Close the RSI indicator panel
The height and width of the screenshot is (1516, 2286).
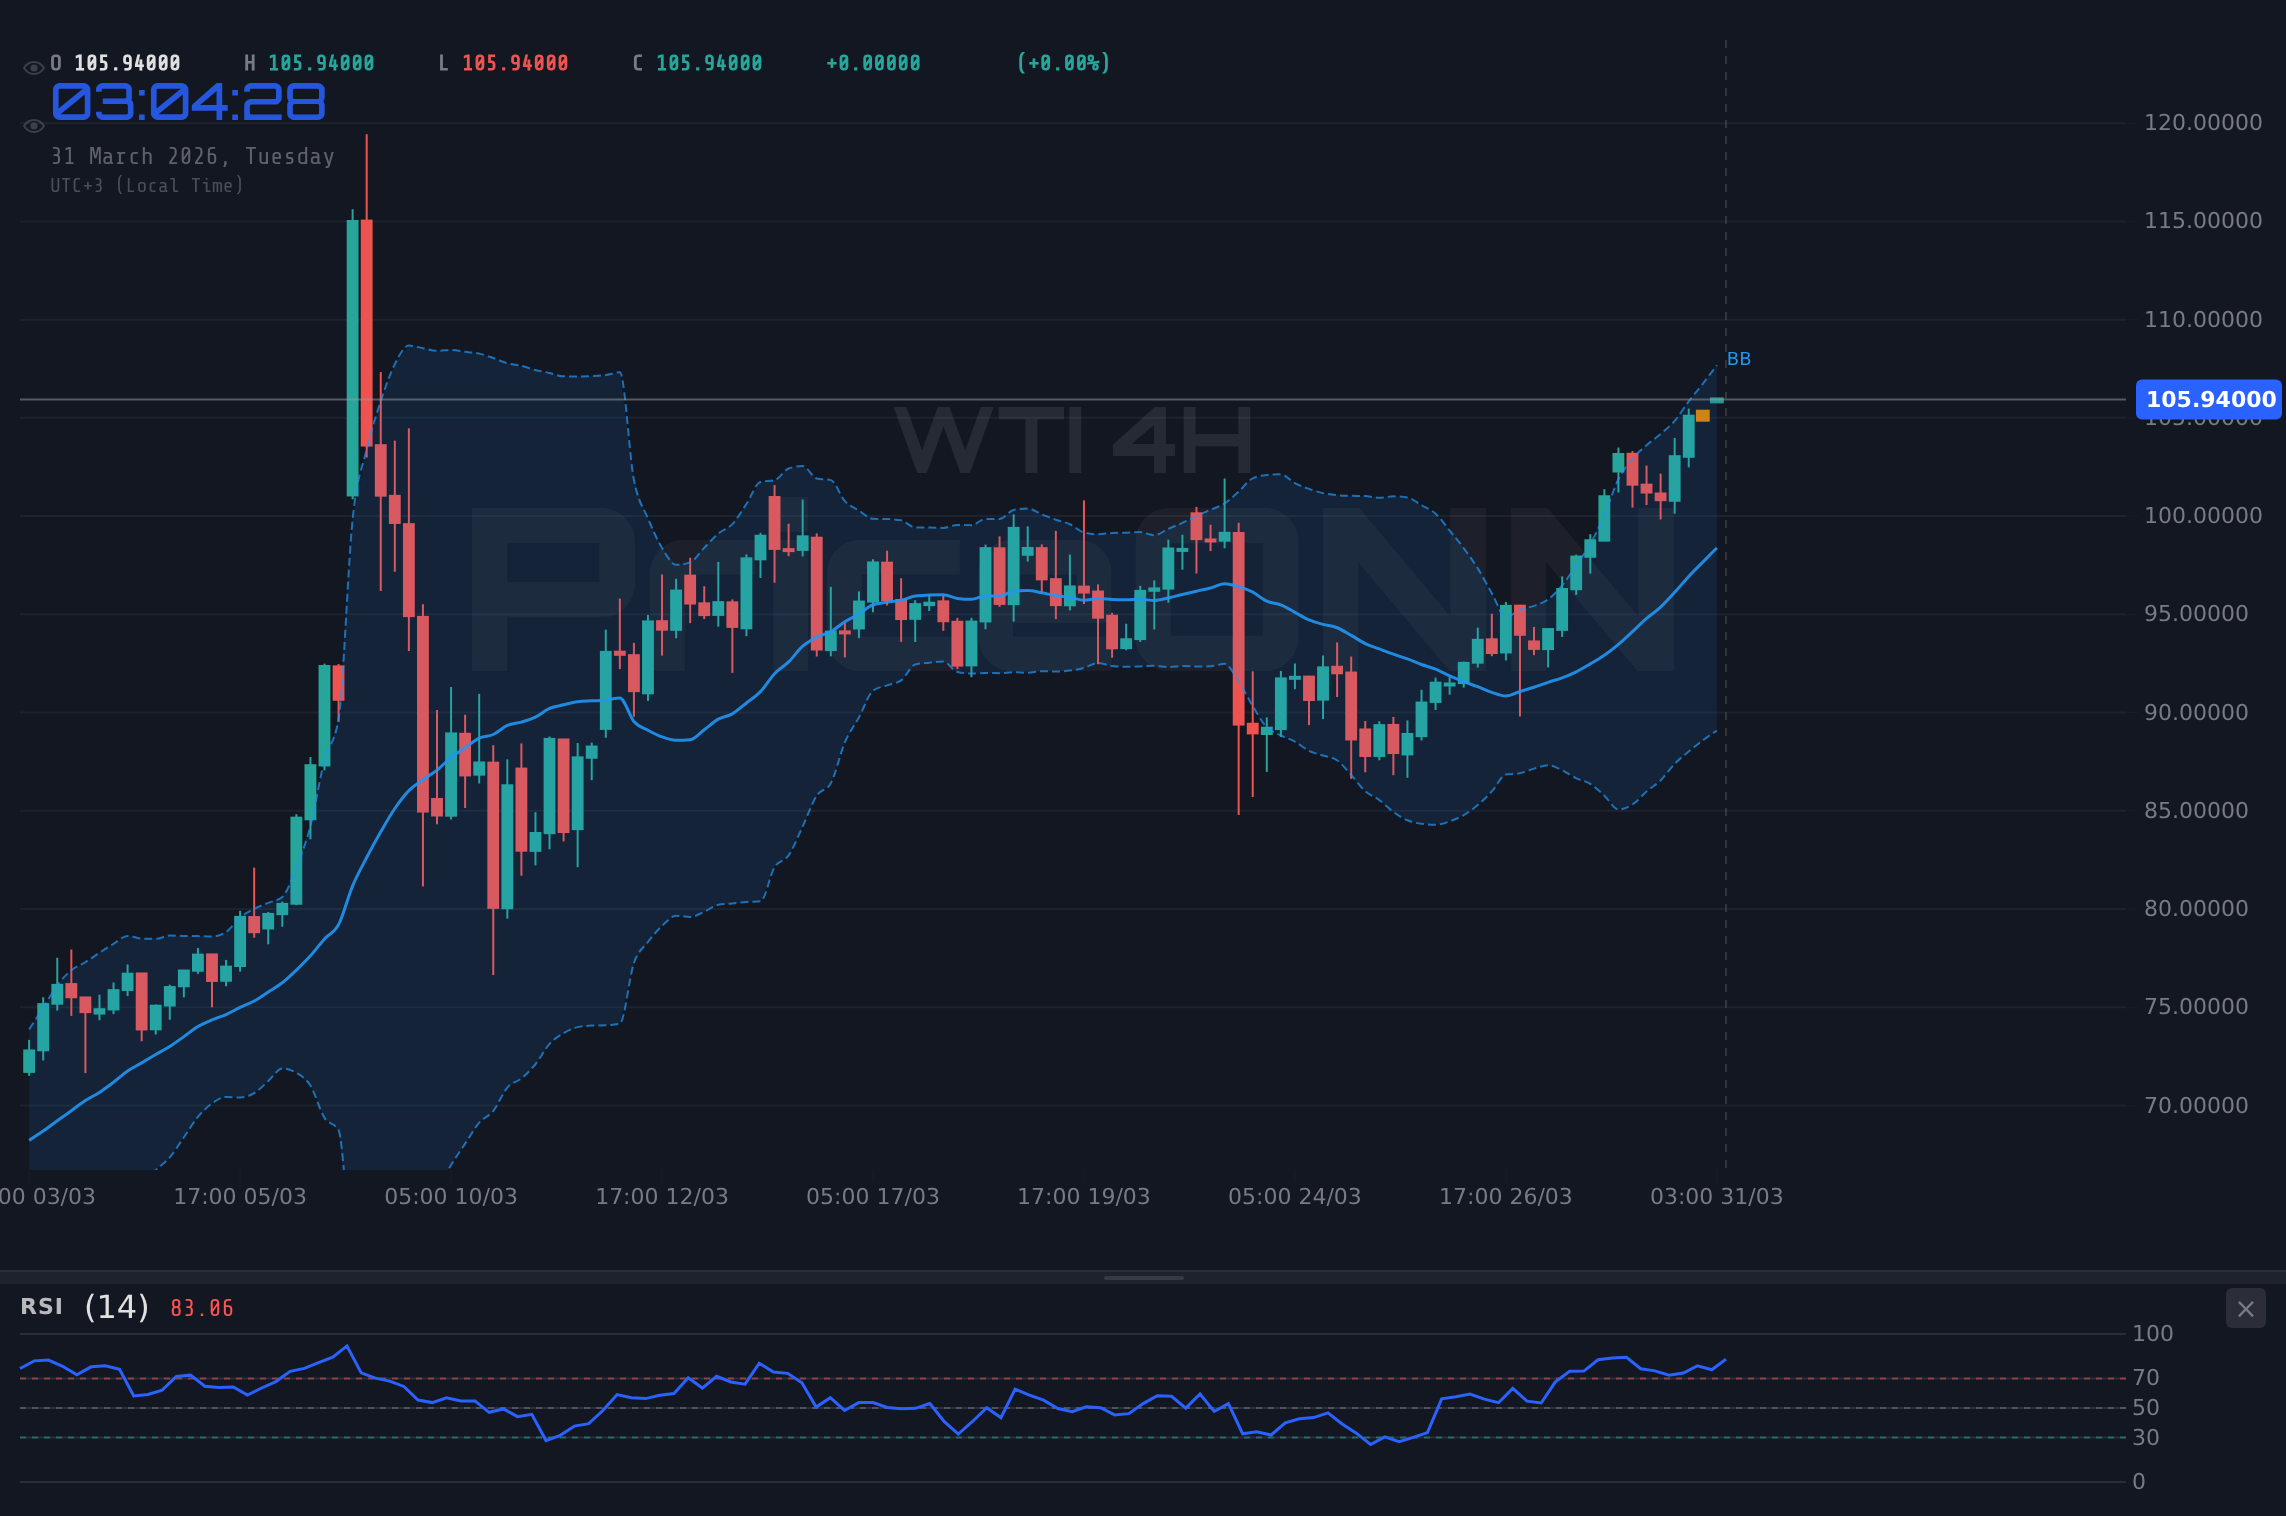click(x=2245, y=1308)
